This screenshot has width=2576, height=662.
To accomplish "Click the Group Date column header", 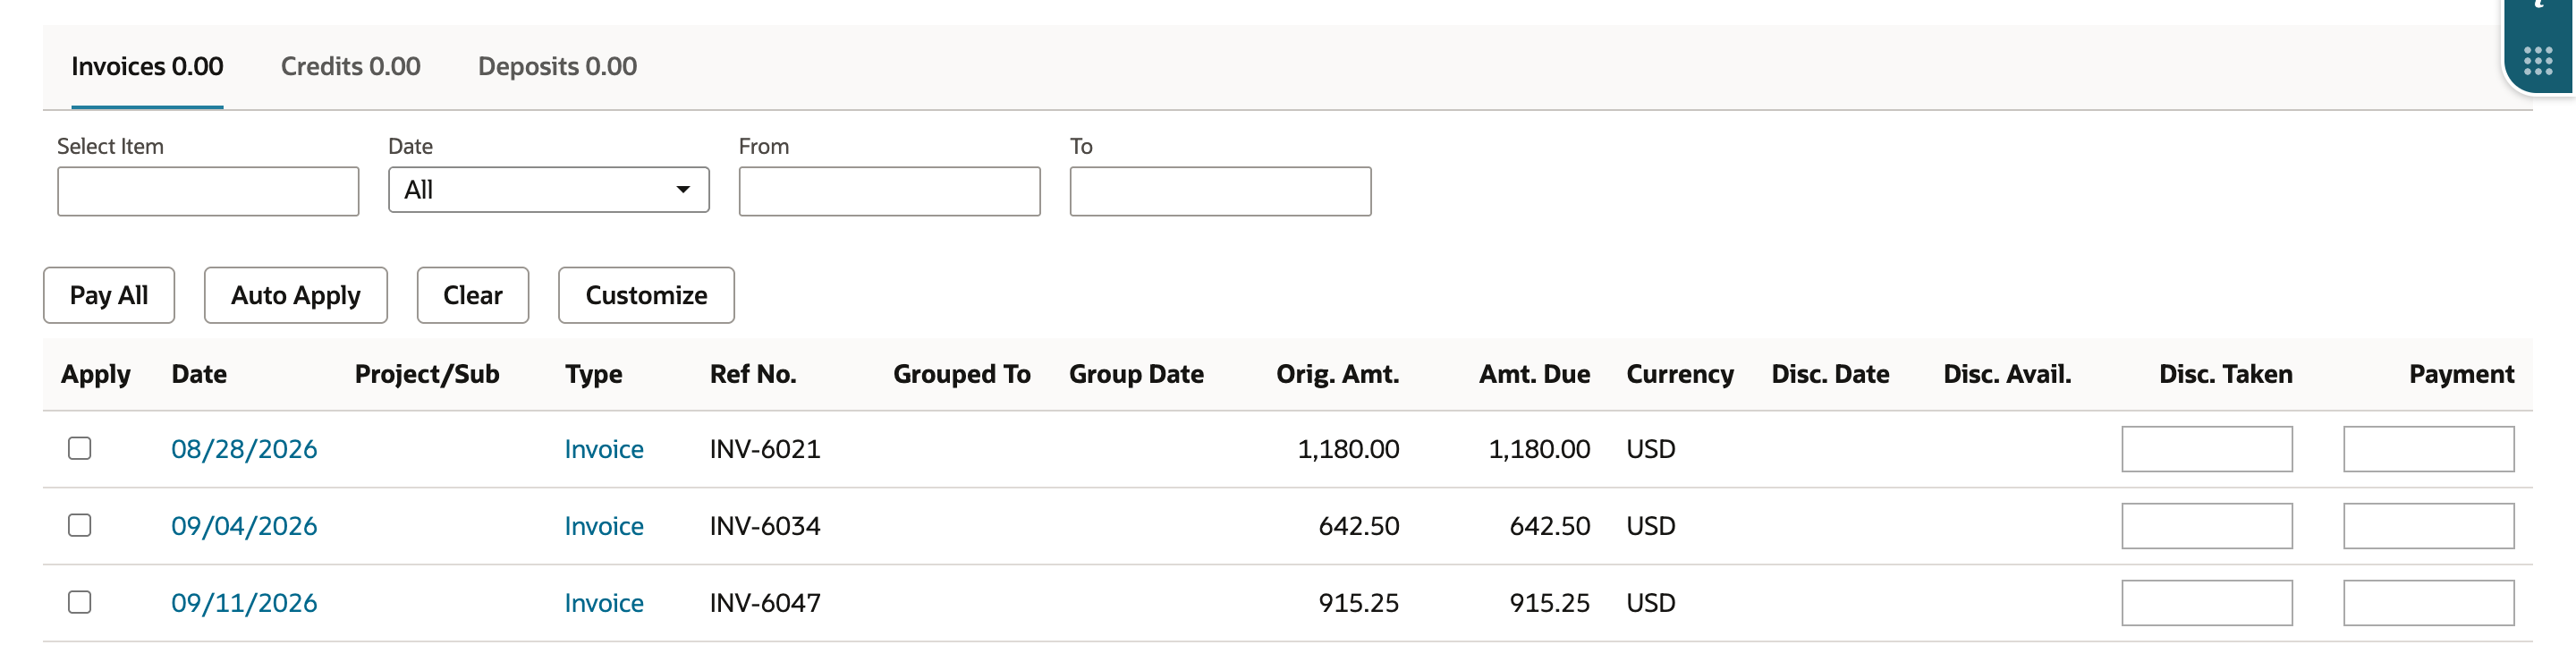I will point(1136,374).
